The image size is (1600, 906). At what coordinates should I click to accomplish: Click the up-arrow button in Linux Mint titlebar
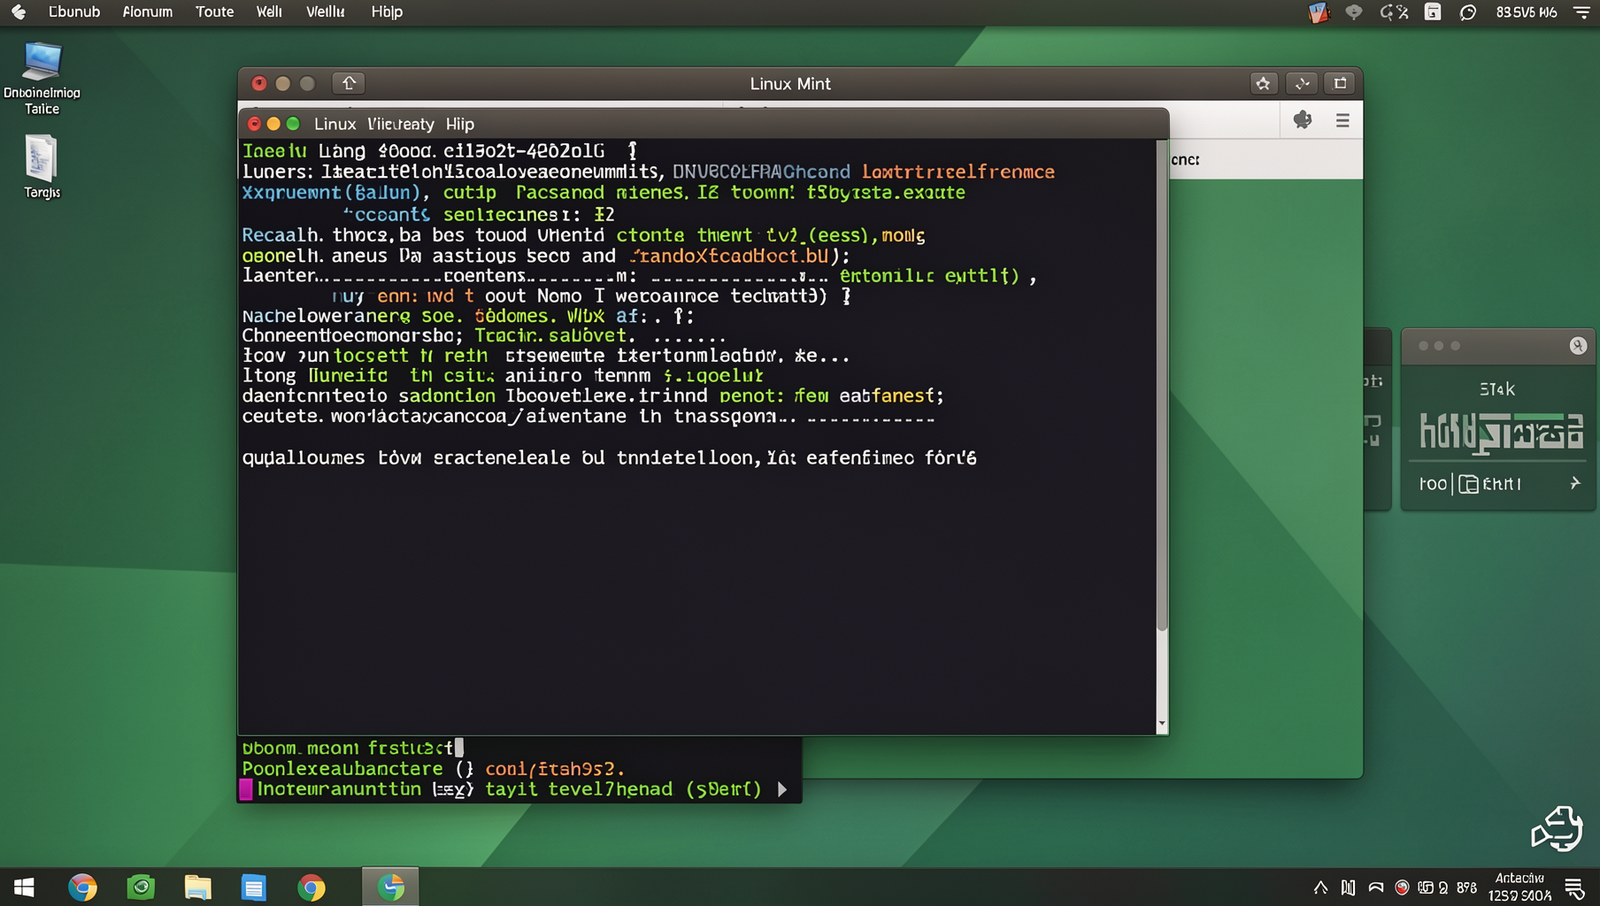click(x=349, y=83)
